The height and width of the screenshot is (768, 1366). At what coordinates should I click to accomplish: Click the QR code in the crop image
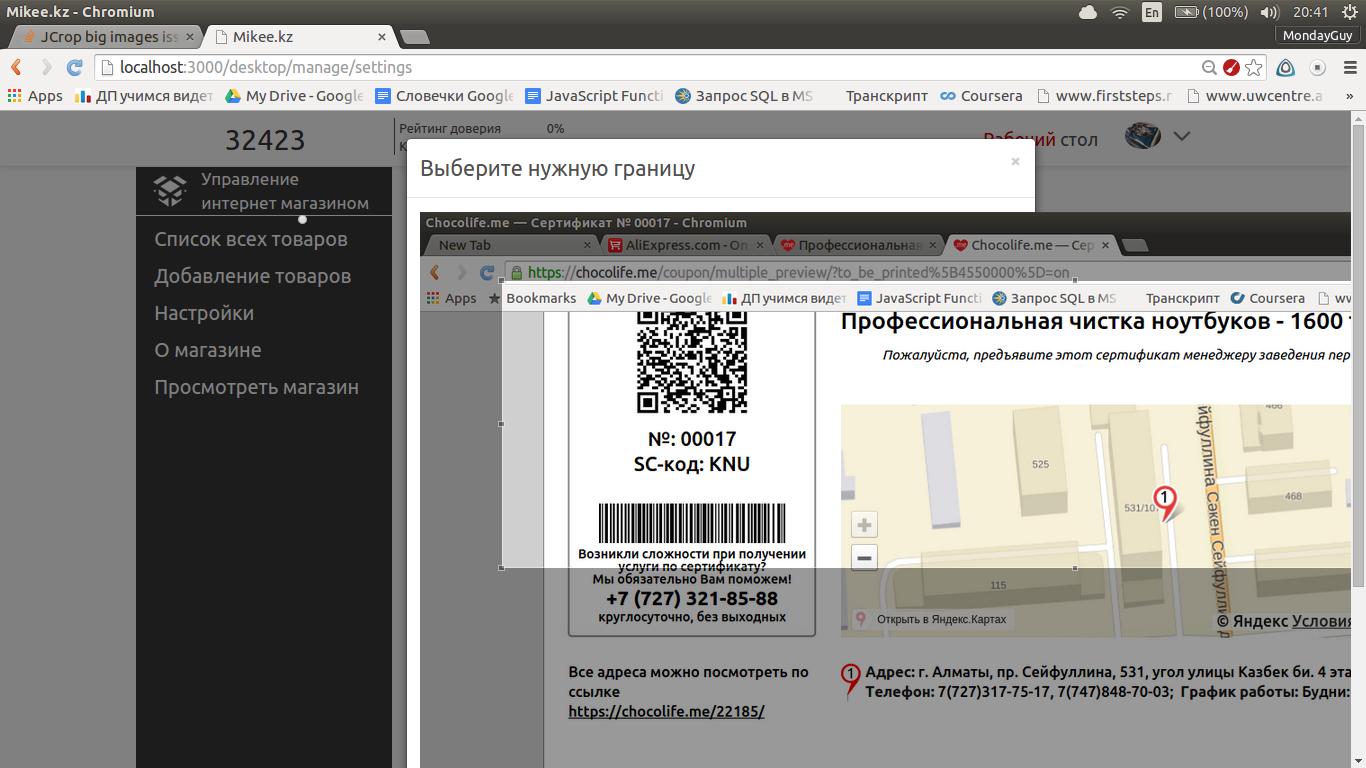(692, 360)
